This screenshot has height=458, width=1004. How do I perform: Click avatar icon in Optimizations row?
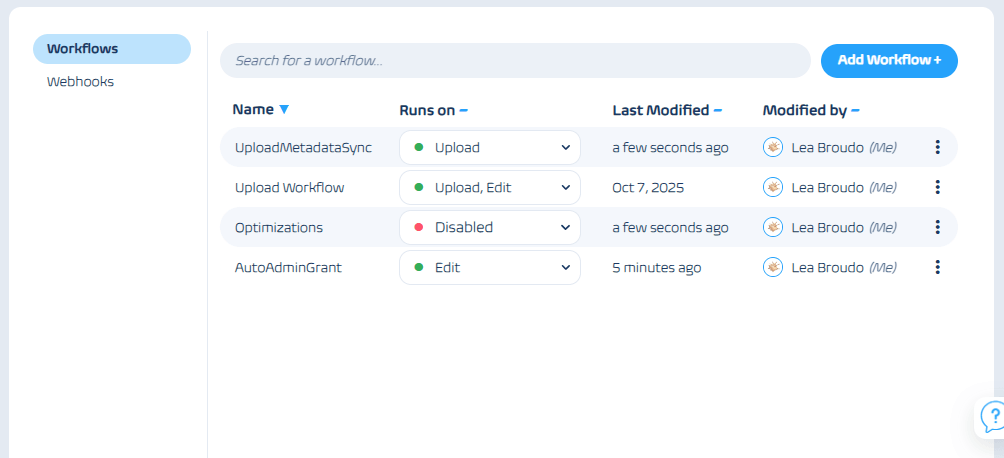(773, 227)
